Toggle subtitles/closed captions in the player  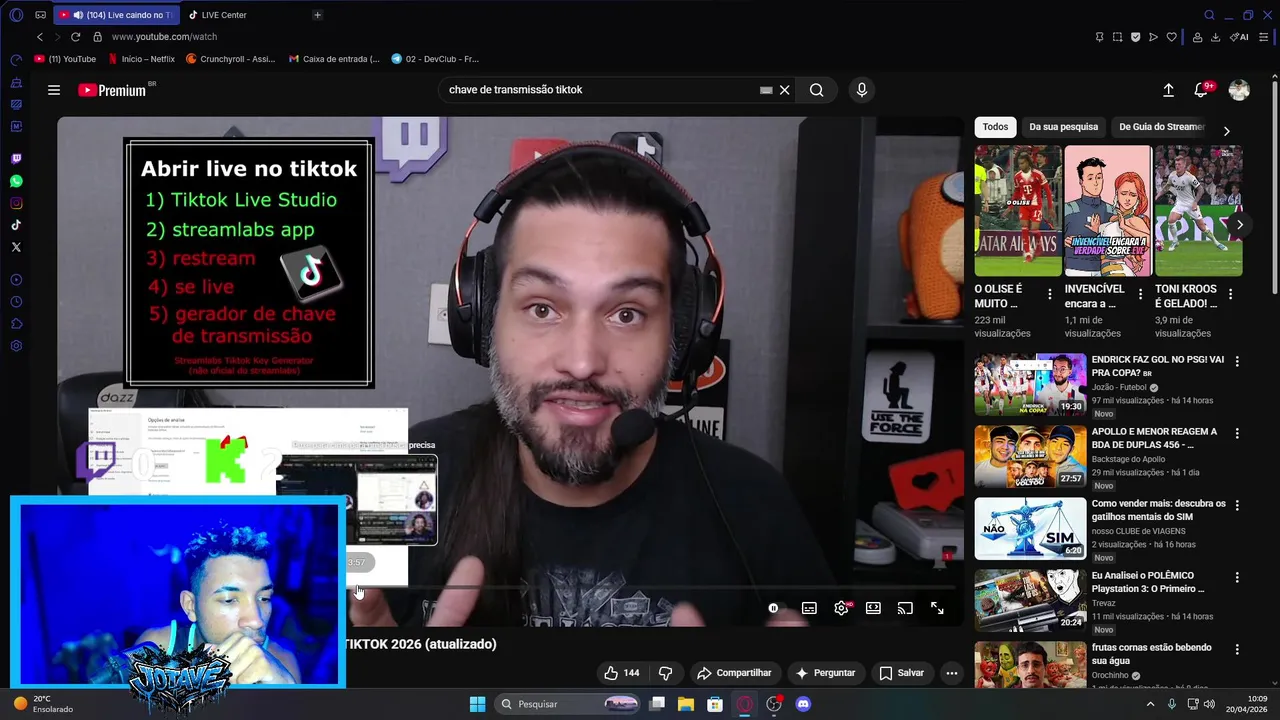click(809, 608)
